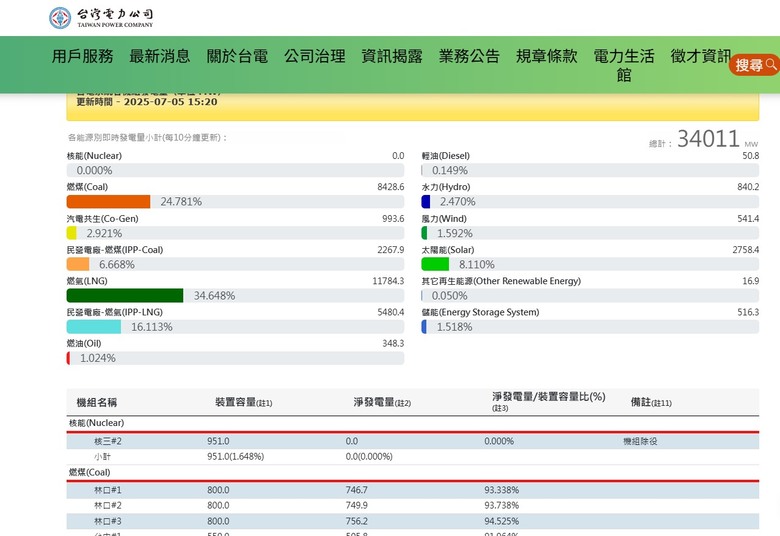Click the Coal value 8428.6
The width and height of the screenshot is (780, 536).
click(x=390, y=187)
